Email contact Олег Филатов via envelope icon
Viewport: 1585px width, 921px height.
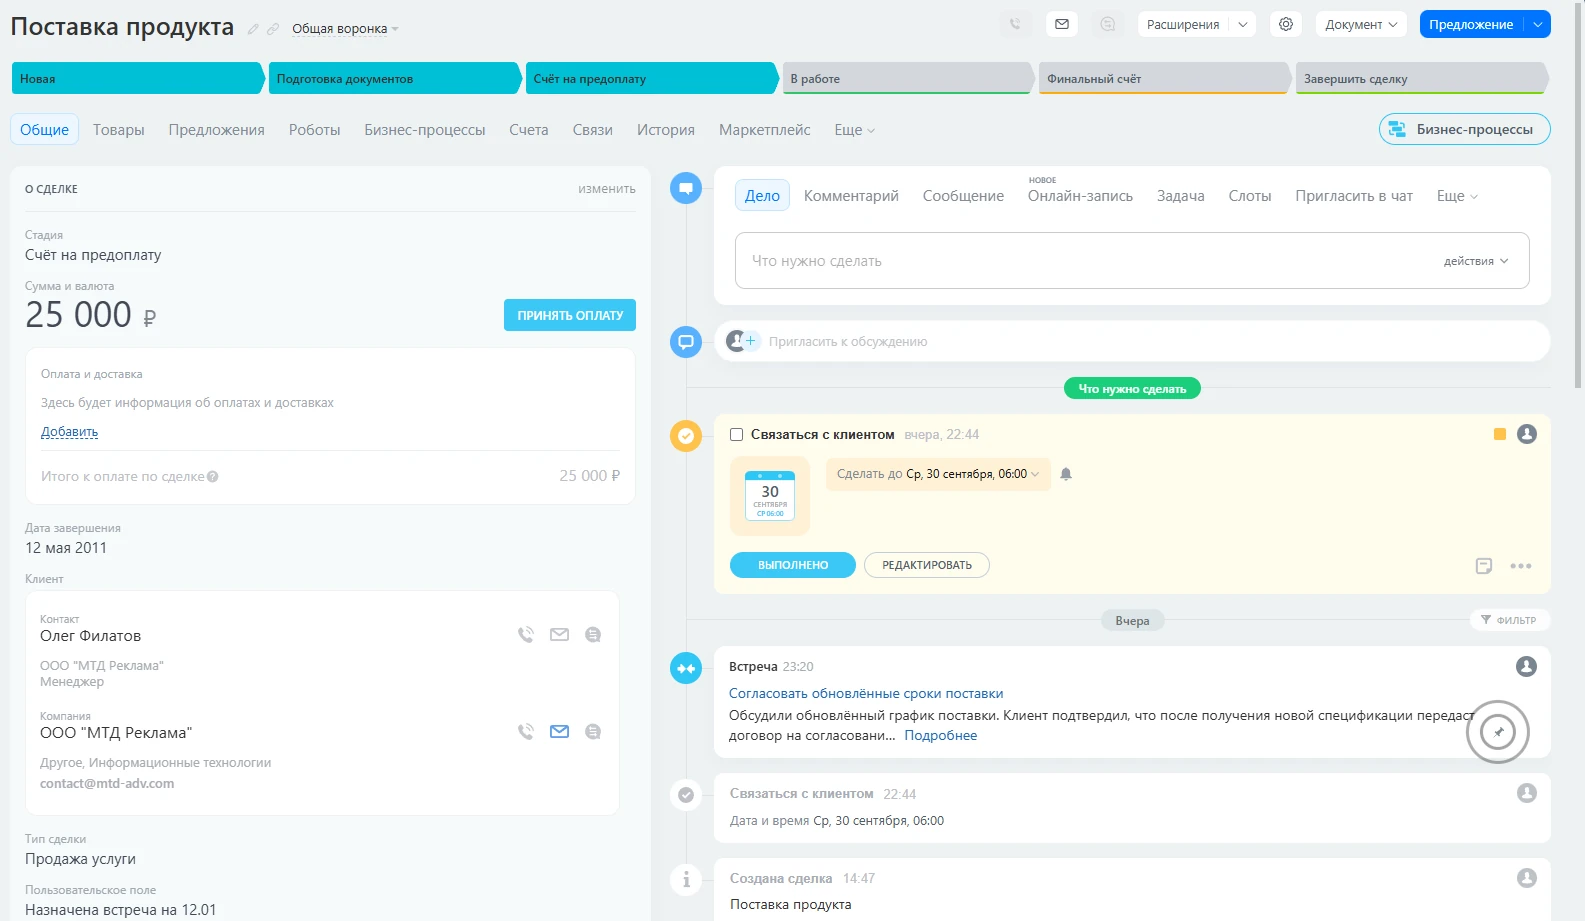point(559,634)
